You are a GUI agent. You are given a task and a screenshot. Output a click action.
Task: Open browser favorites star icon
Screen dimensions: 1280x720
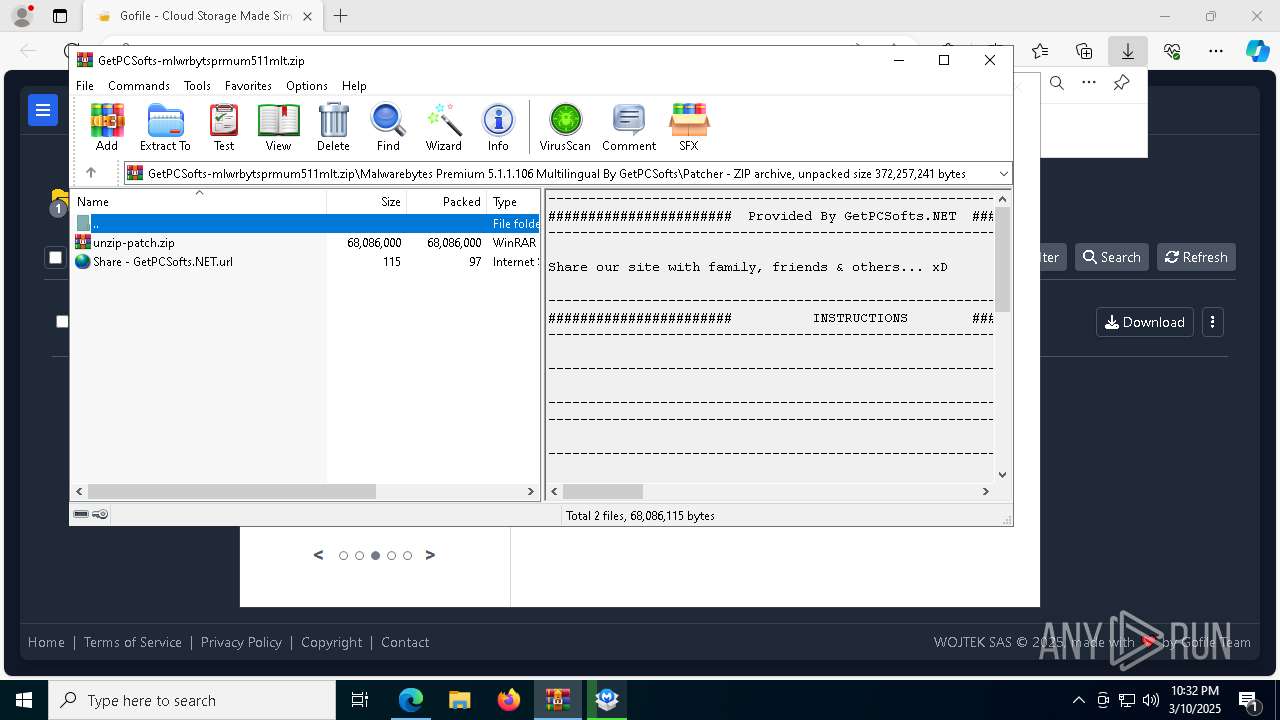tap(1040, 51)
